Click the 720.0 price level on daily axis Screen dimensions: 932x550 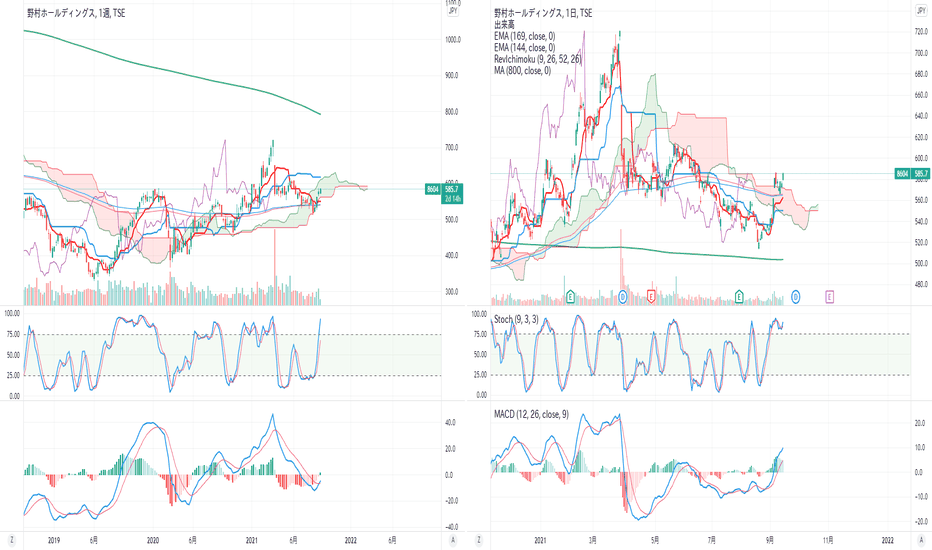pyautogui.click(x=921, y=32)
